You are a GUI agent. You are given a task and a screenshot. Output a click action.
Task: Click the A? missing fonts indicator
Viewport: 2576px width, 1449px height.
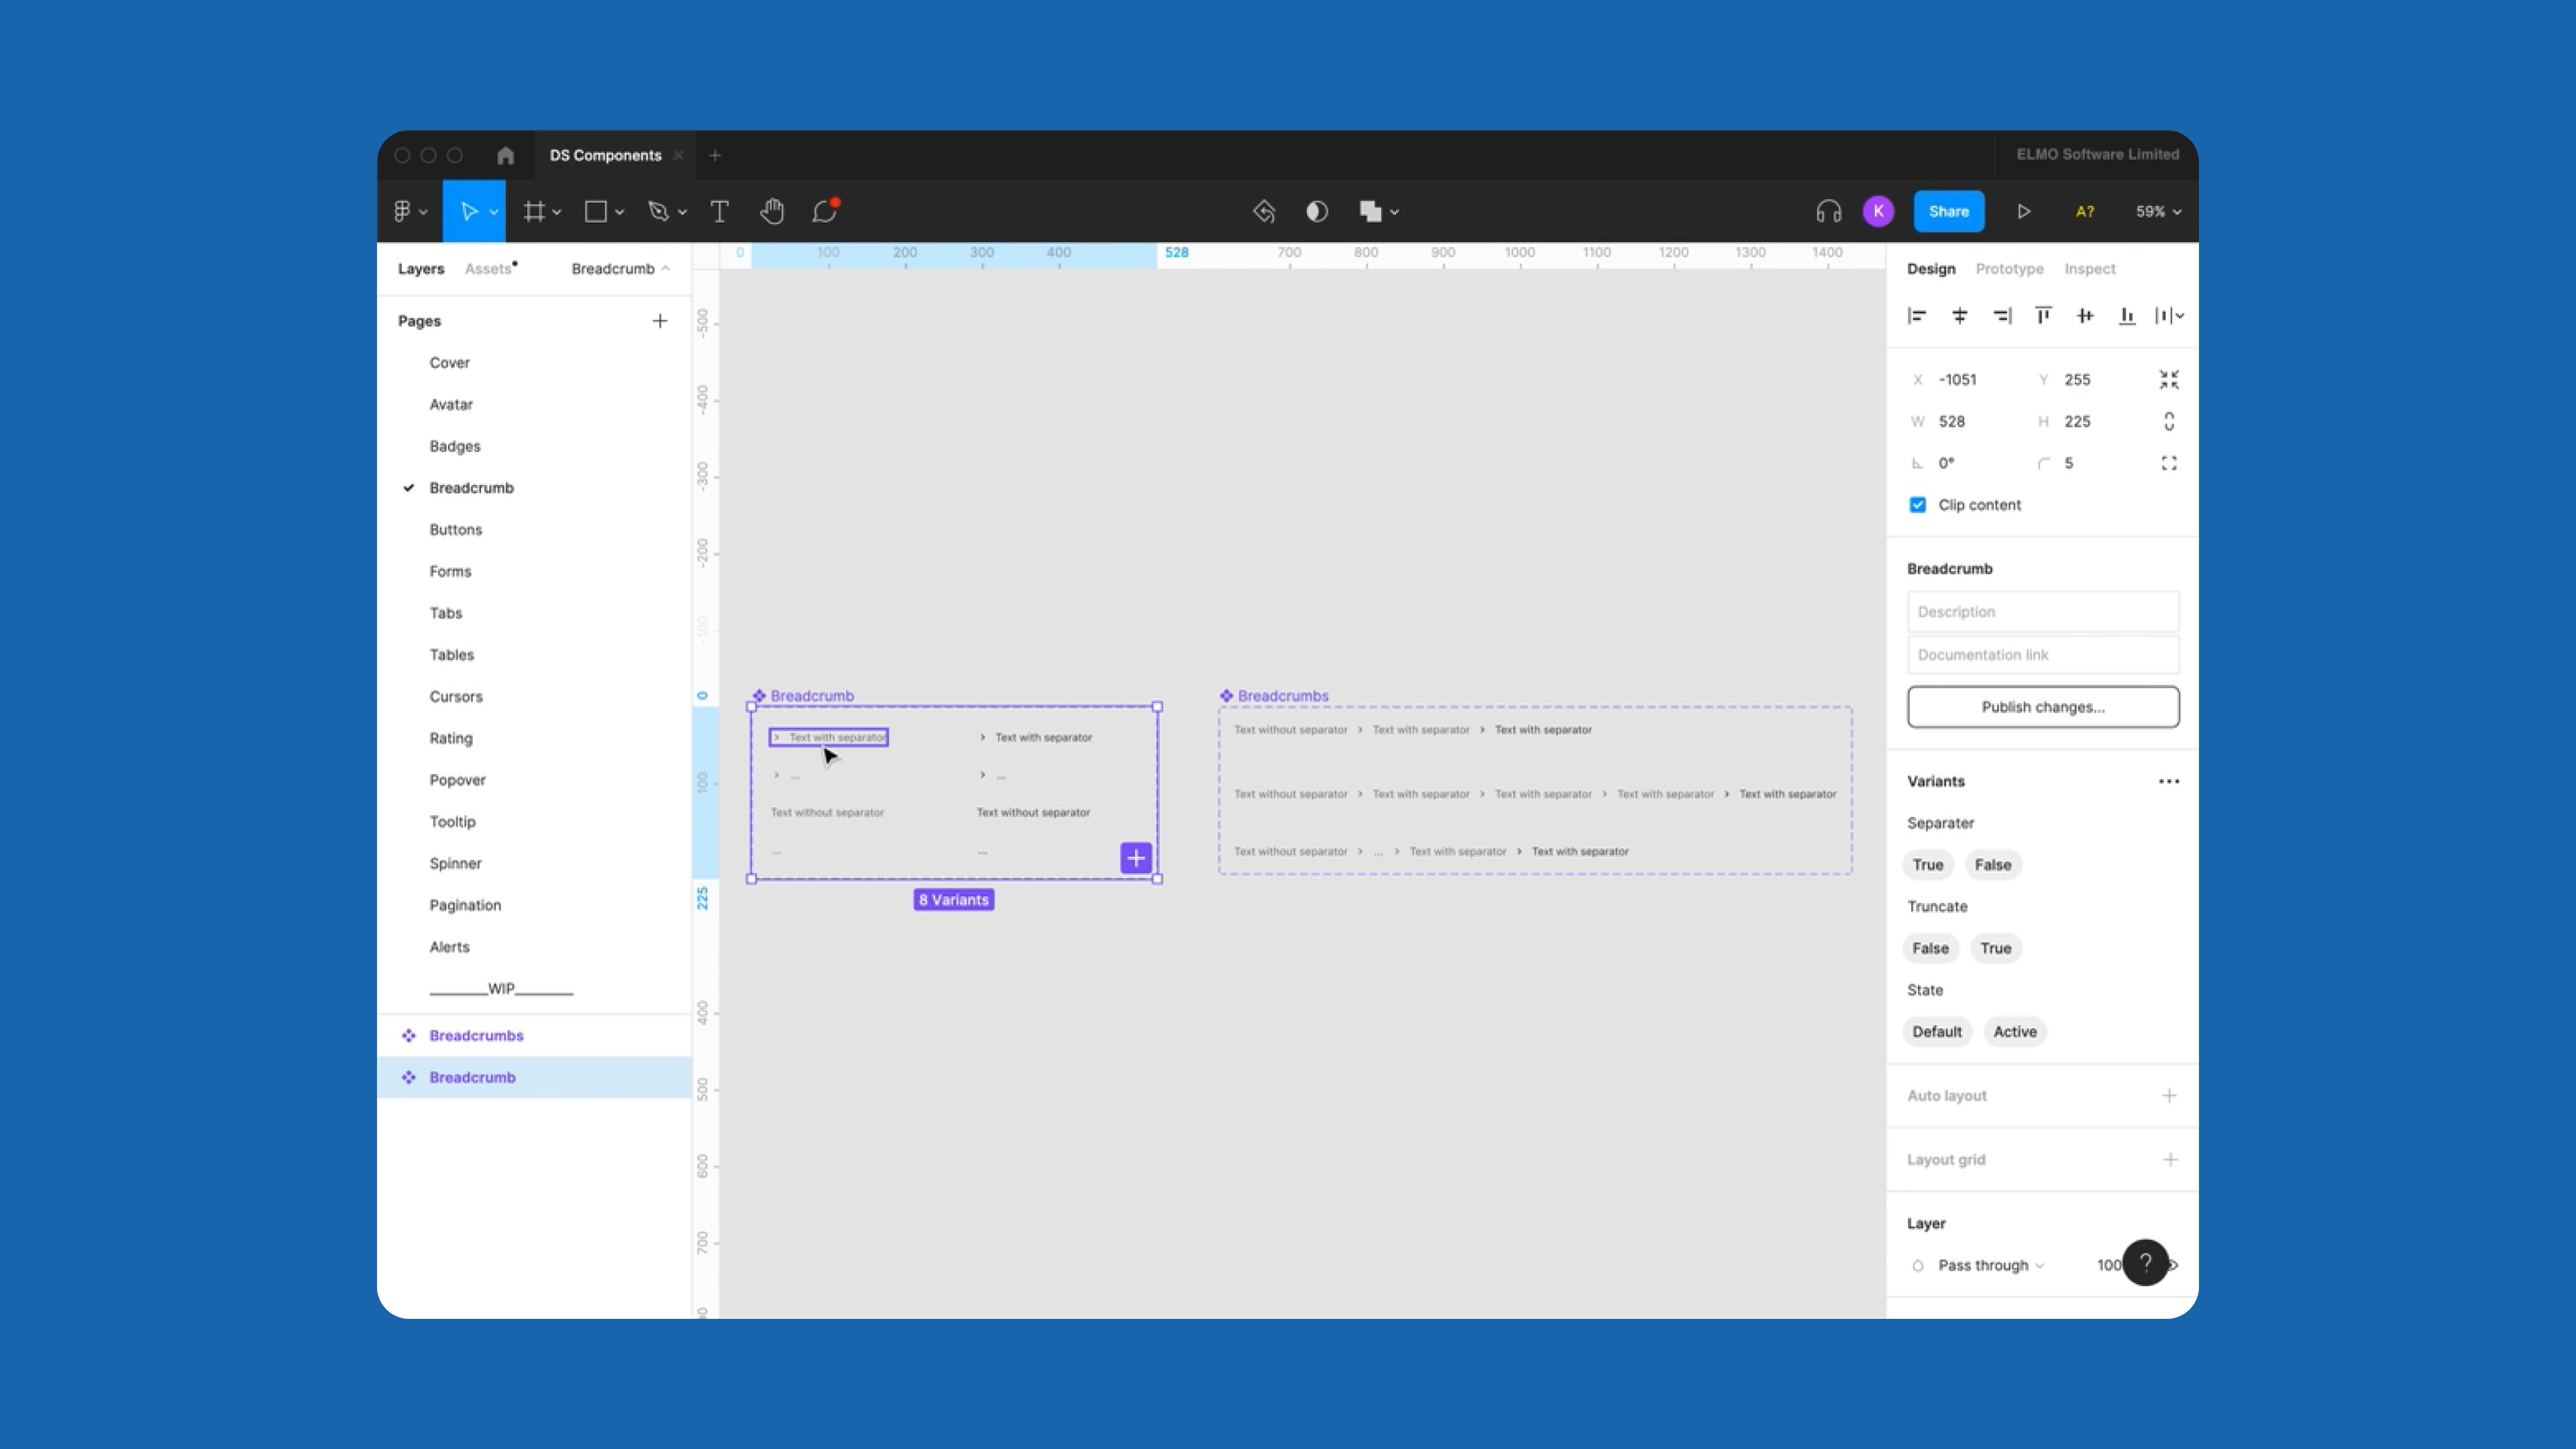tap(2085, 211)
